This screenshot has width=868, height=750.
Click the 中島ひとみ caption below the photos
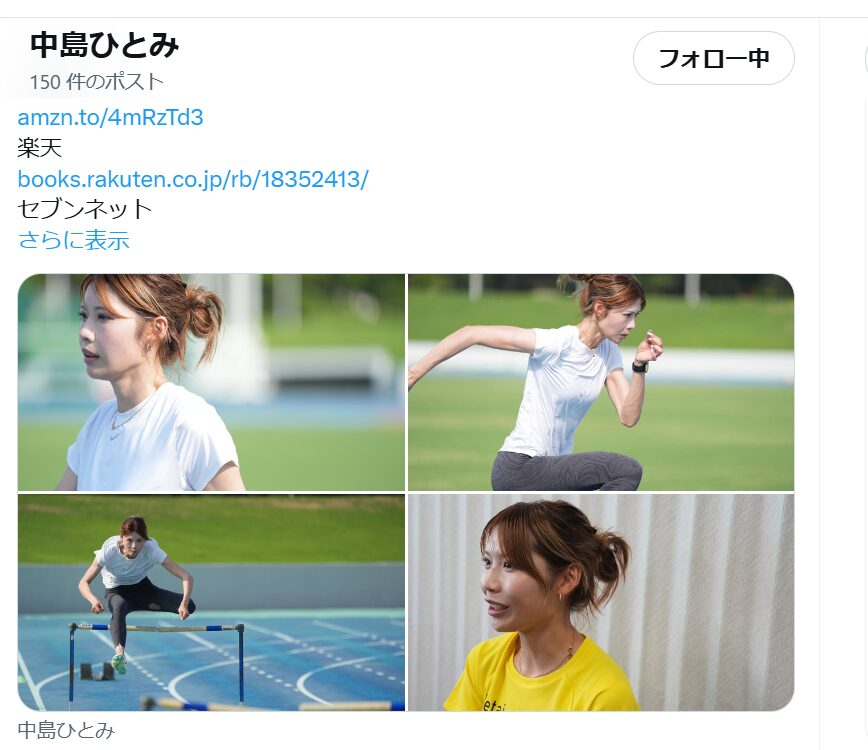pos(66,730)
